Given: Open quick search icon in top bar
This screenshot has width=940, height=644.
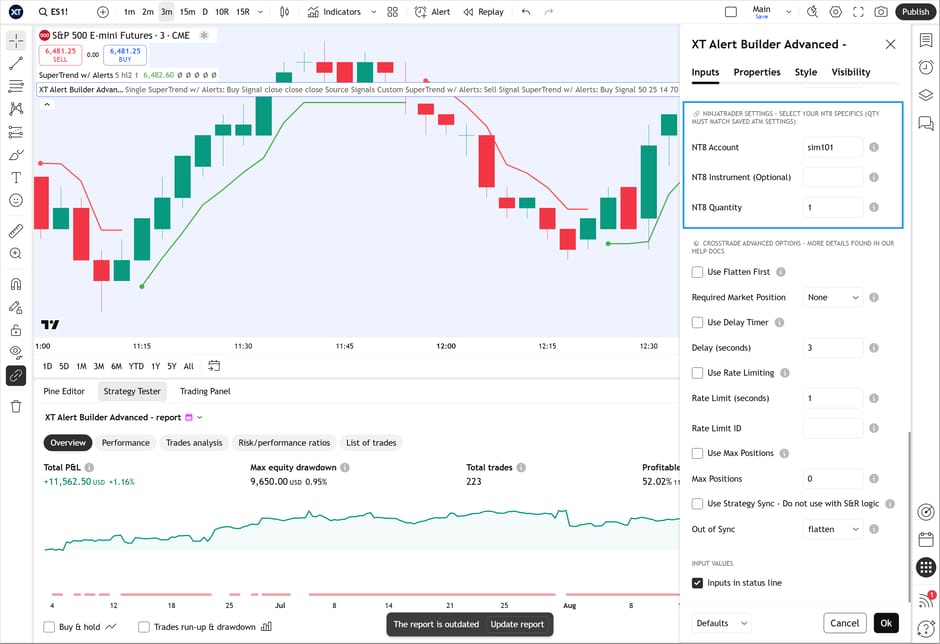Looking at the screenshot, I should [x=812, y=12].
